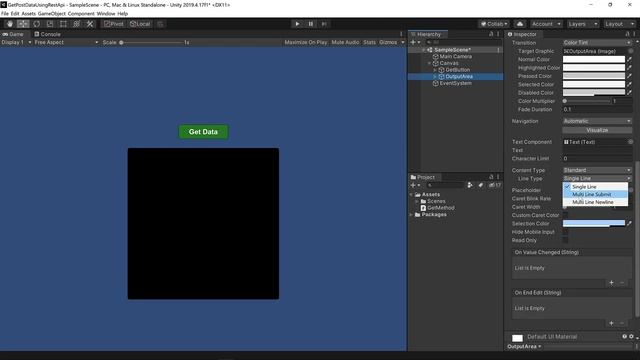Toggle Gizmos in Game view
The width and height of the screenshot is (640, 360).
pos(388,42)
